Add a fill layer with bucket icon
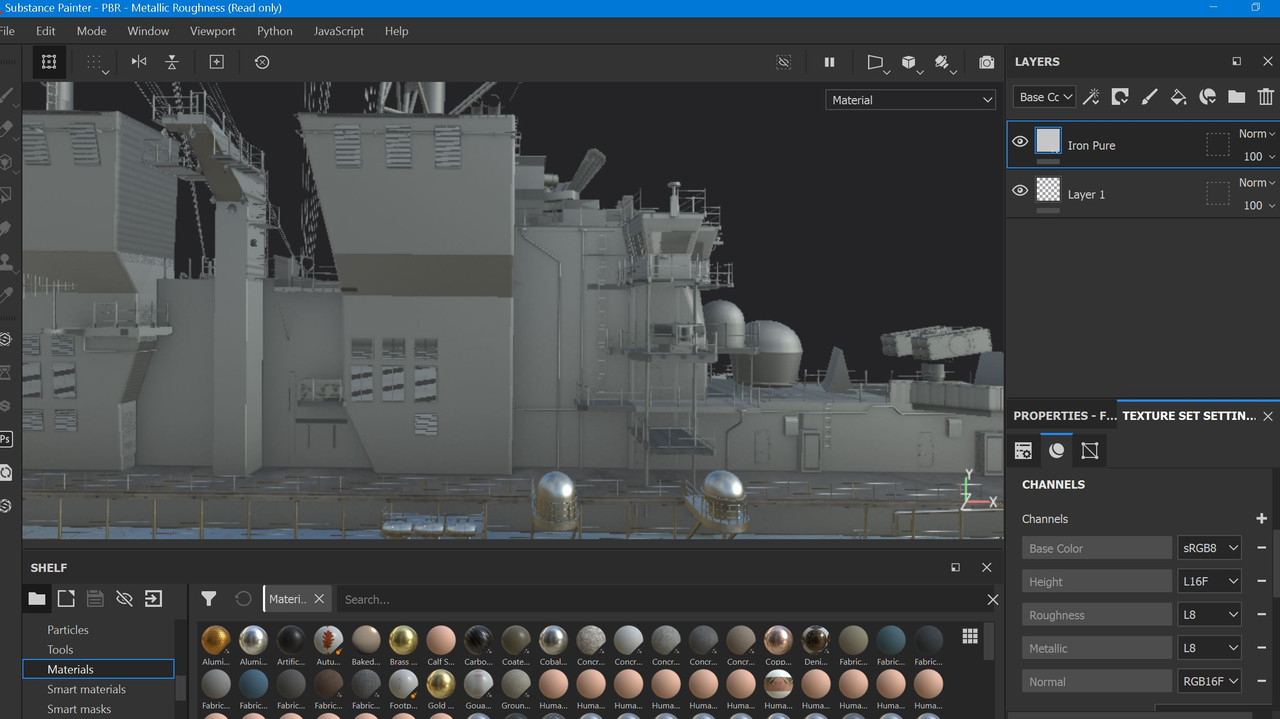1280x719 pixels. pyautogui.click(x=1178, y=97)
